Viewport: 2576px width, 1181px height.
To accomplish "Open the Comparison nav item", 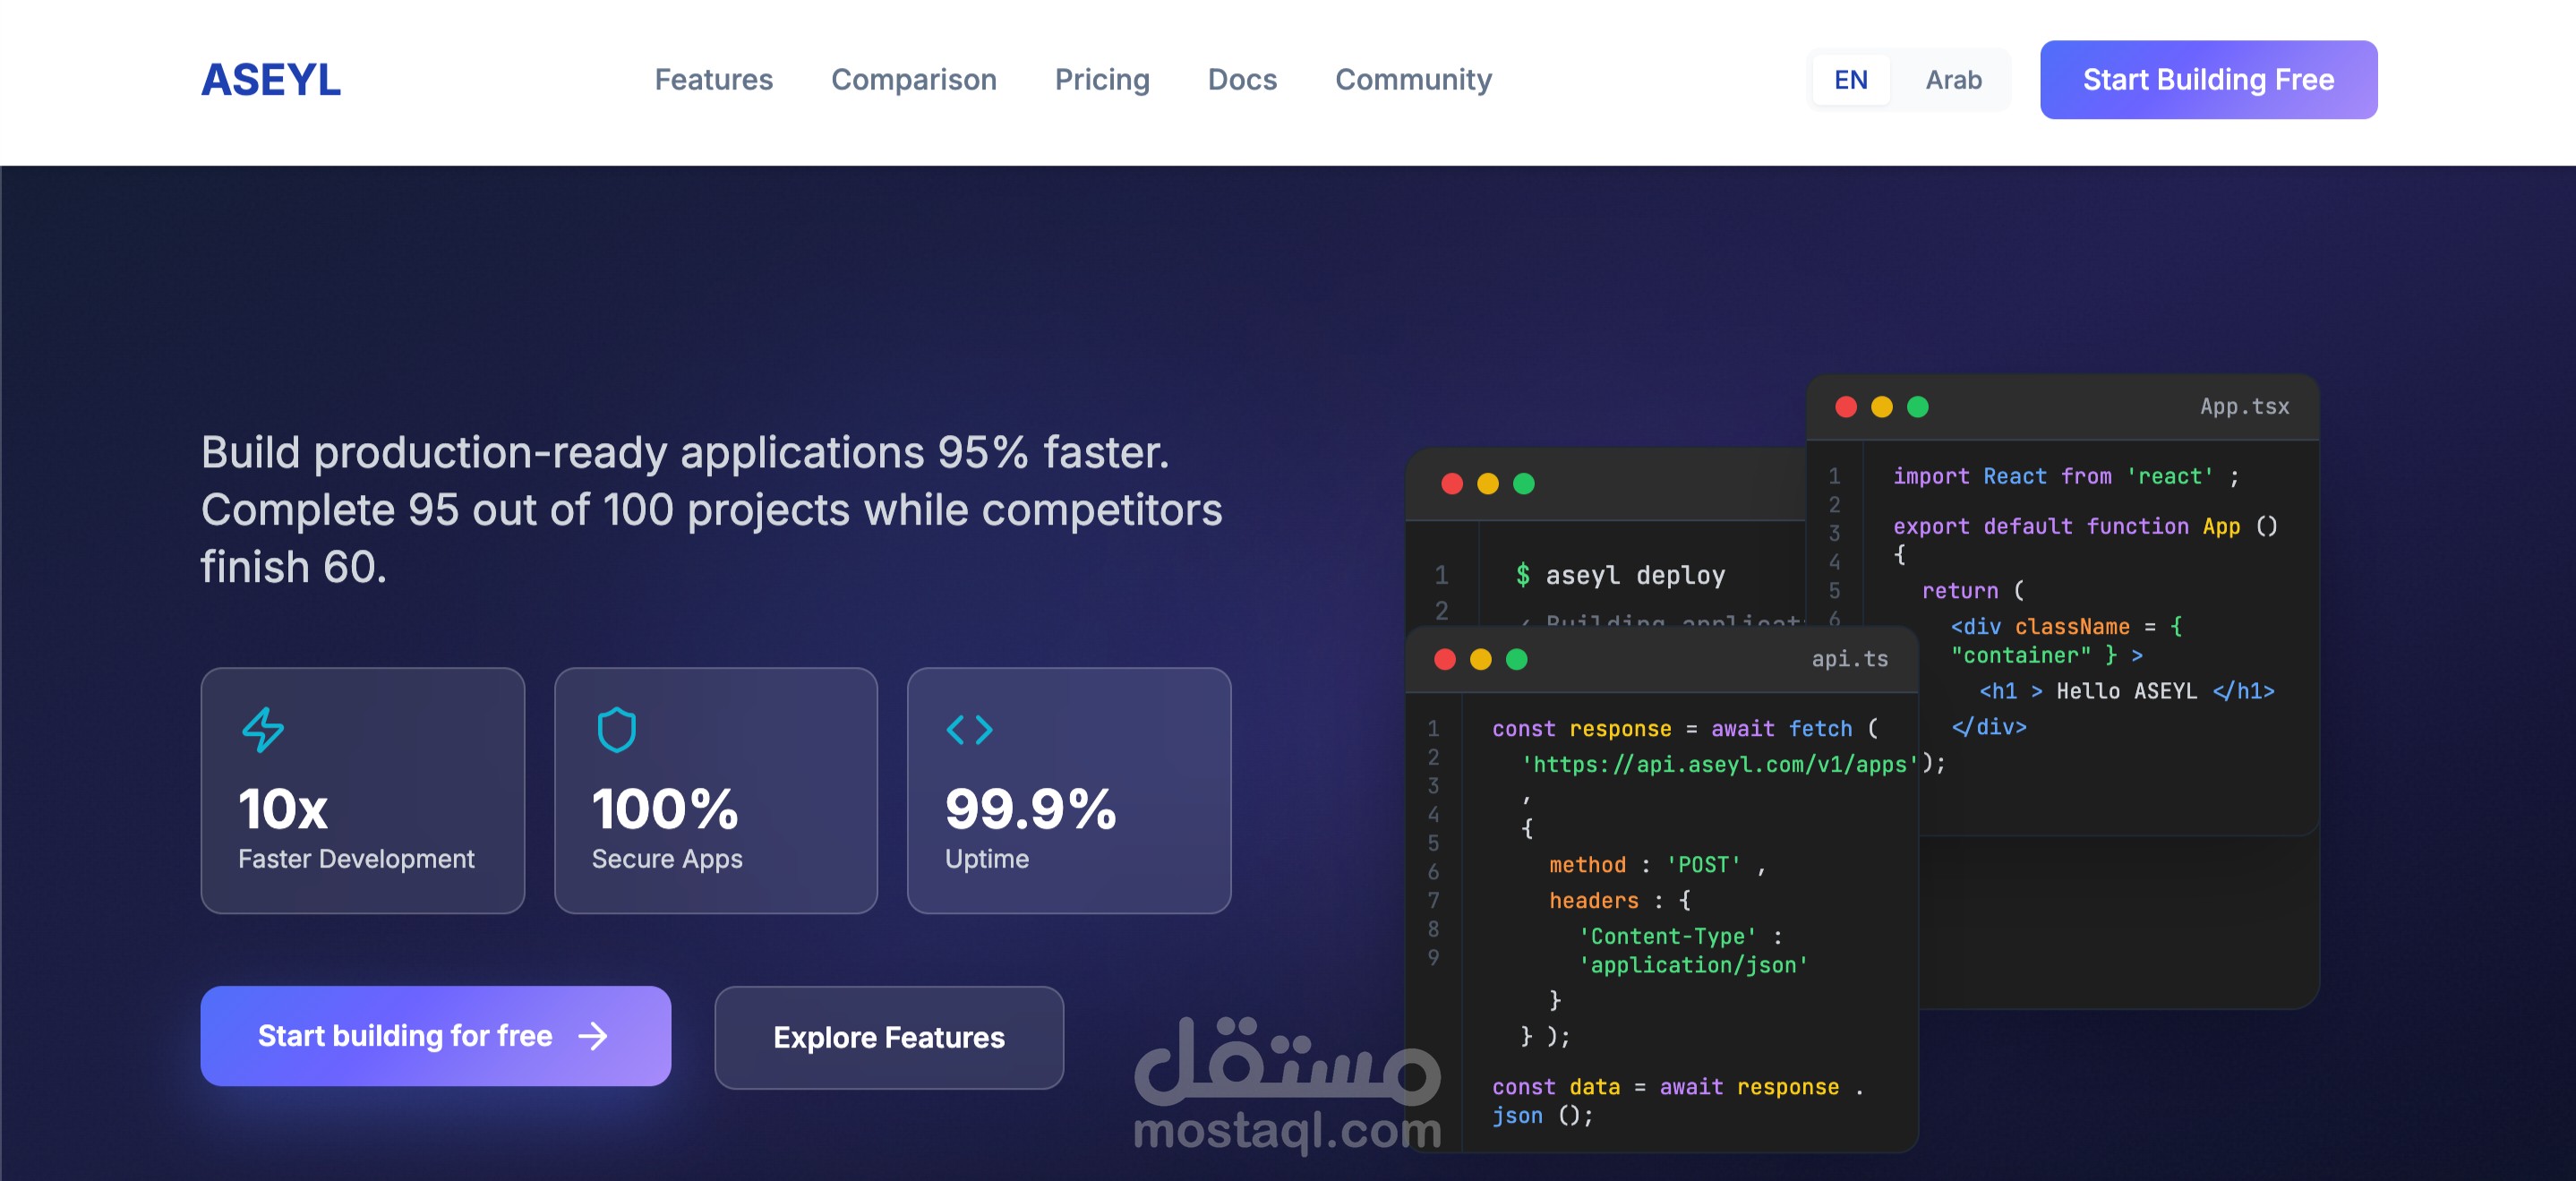I will [x=914, y=80].
